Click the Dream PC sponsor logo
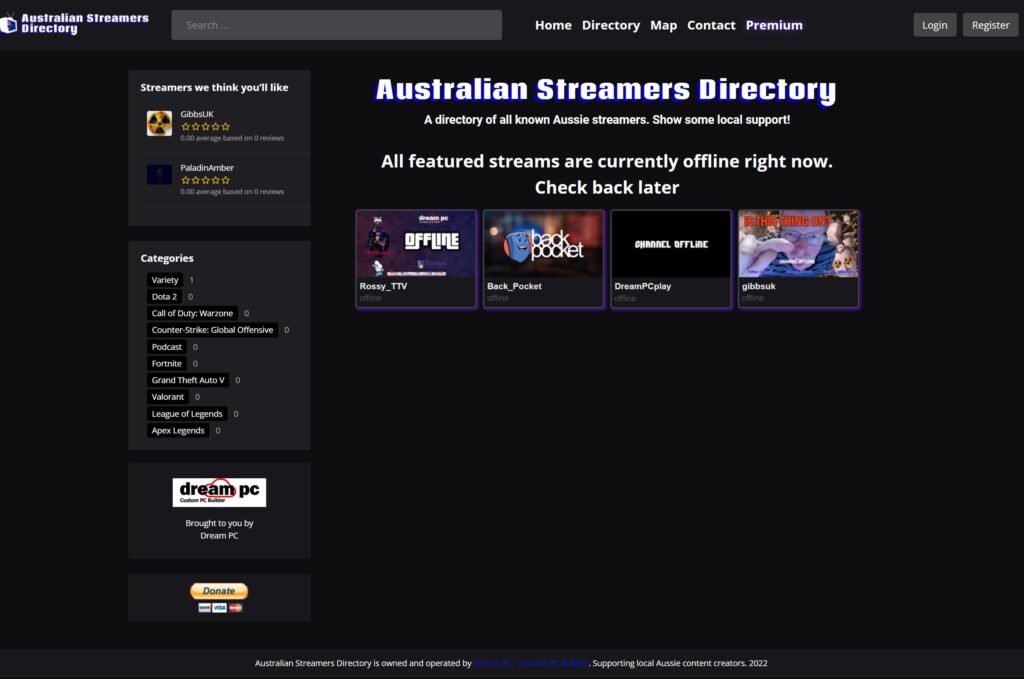Viewport: 1024px width, 679px height. pyautogui.click(x=219, y=491)
